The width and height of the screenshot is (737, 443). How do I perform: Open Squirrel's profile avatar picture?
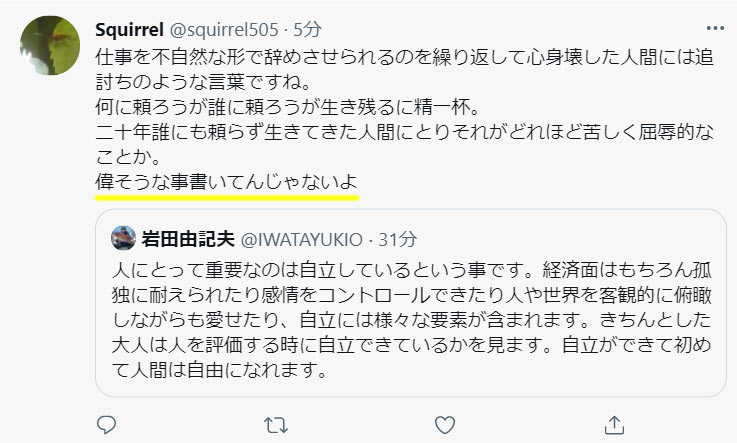click(x=50, y=46)
